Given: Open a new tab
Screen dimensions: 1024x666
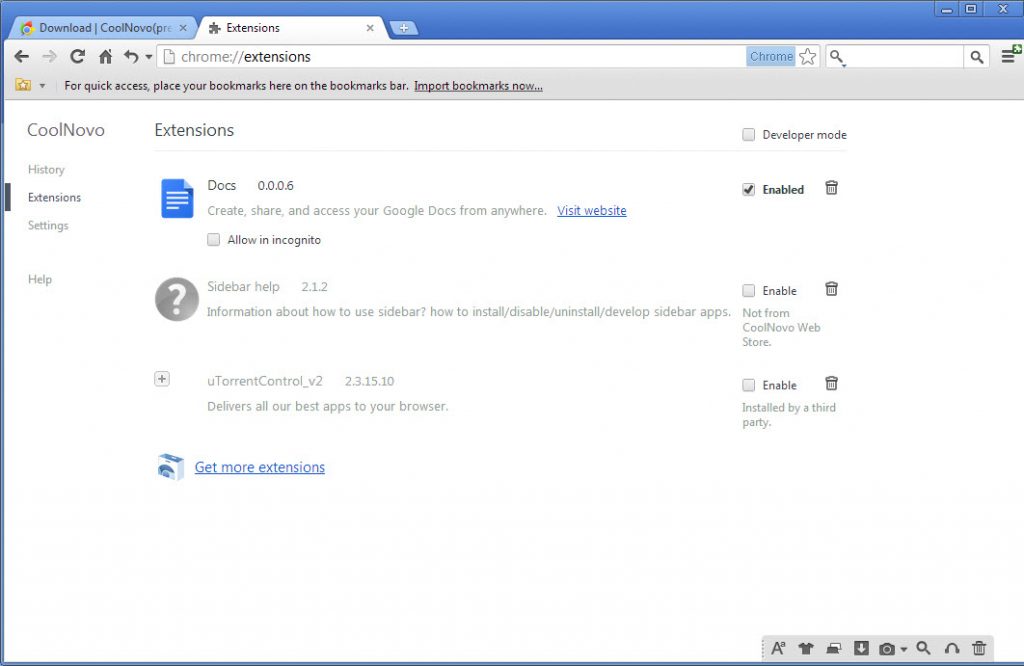Looking at the screenshot, I should coord(404,28).
